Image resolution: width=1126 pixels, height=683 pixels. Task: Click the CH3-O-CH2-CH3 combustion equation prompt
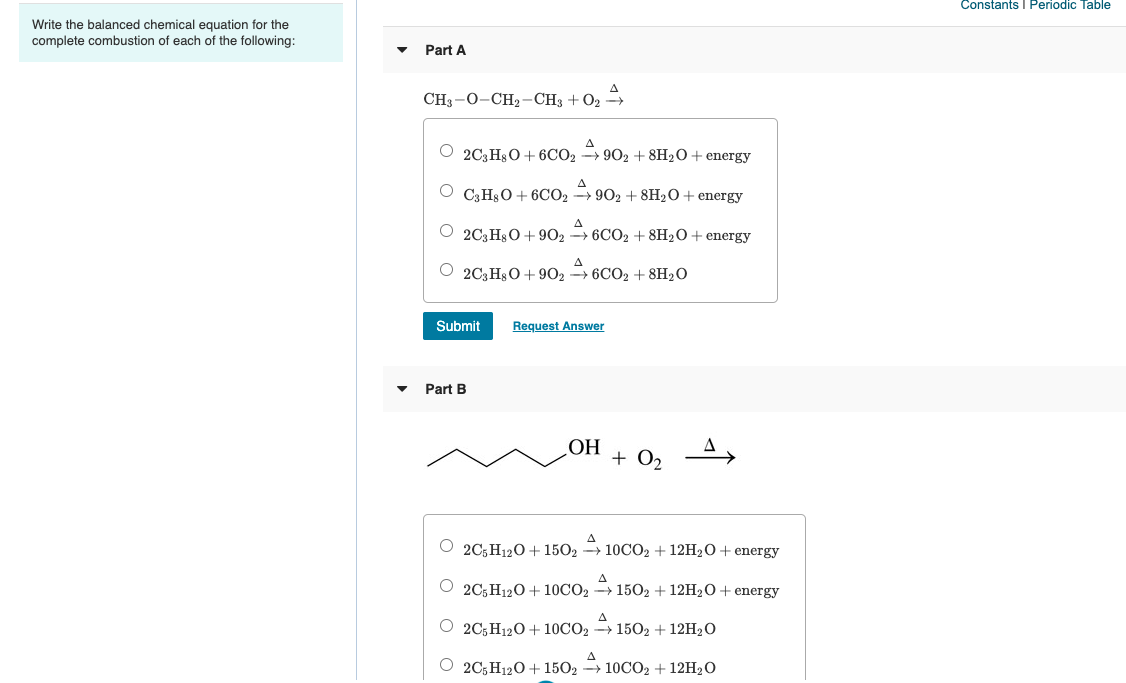[x=520, y=96]
